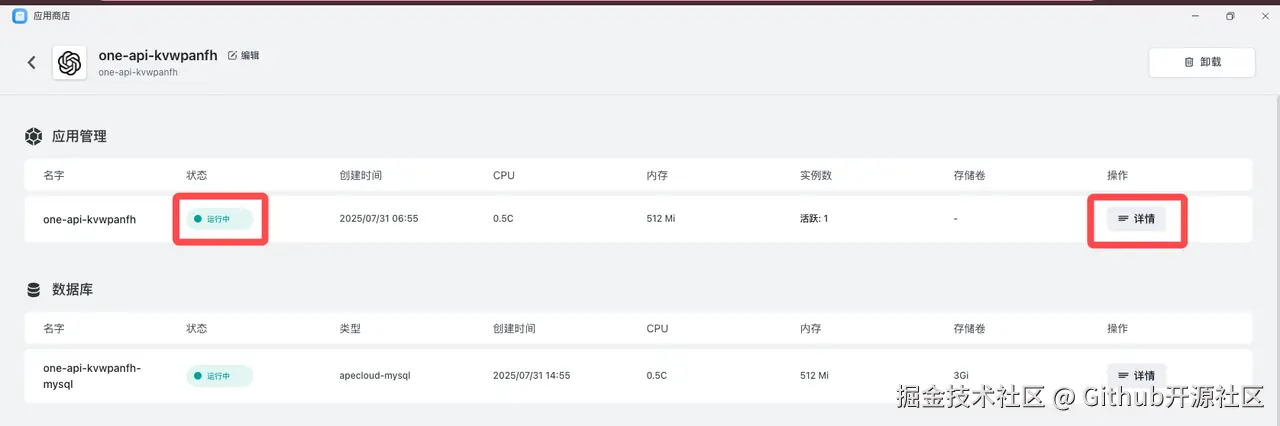
Task: Open 详情 for the one-api-kvwpanfh application row
Action: [1136, 219]
